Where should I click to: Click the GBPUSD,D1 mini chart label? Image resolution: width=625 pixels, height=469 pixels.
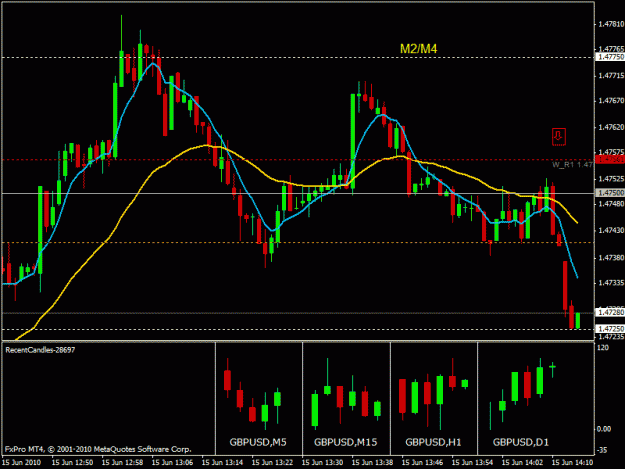tap(521, 442)
